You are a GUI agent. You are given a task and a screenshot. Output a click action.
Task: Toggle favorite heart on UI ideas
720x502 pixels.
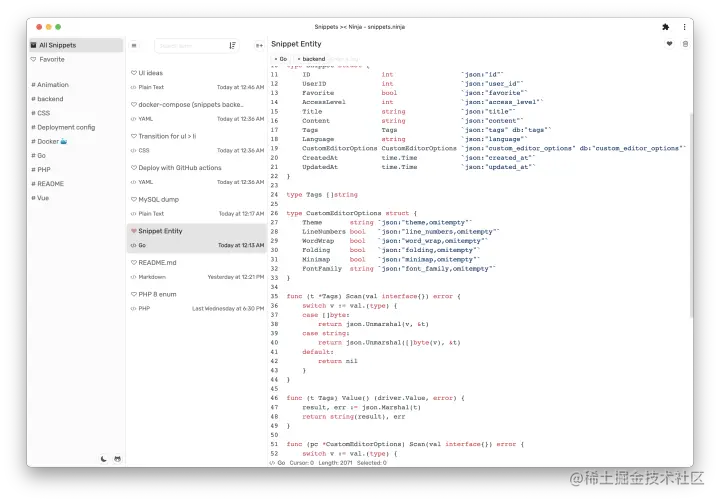pos(134,73)
